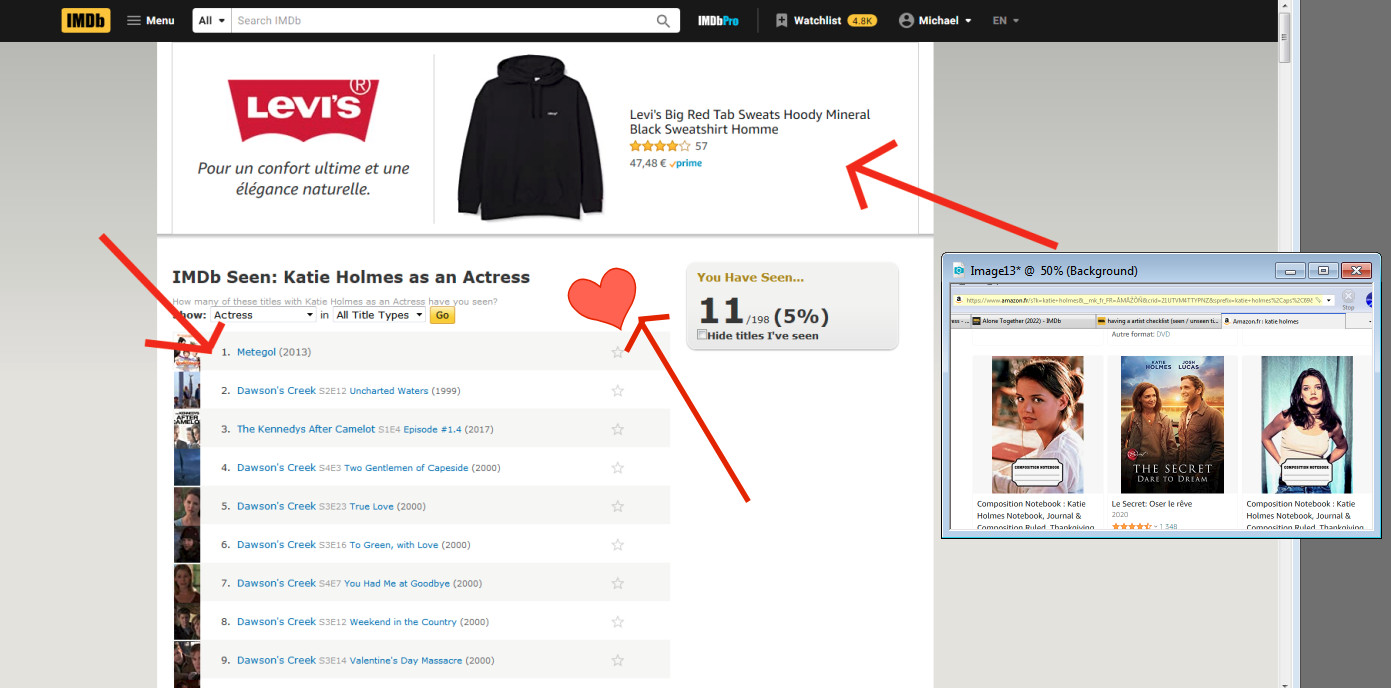Screen dimensions: 1391x688
Task: Click the 4.8K Watchlist count badge
Action: pos(861,20)
